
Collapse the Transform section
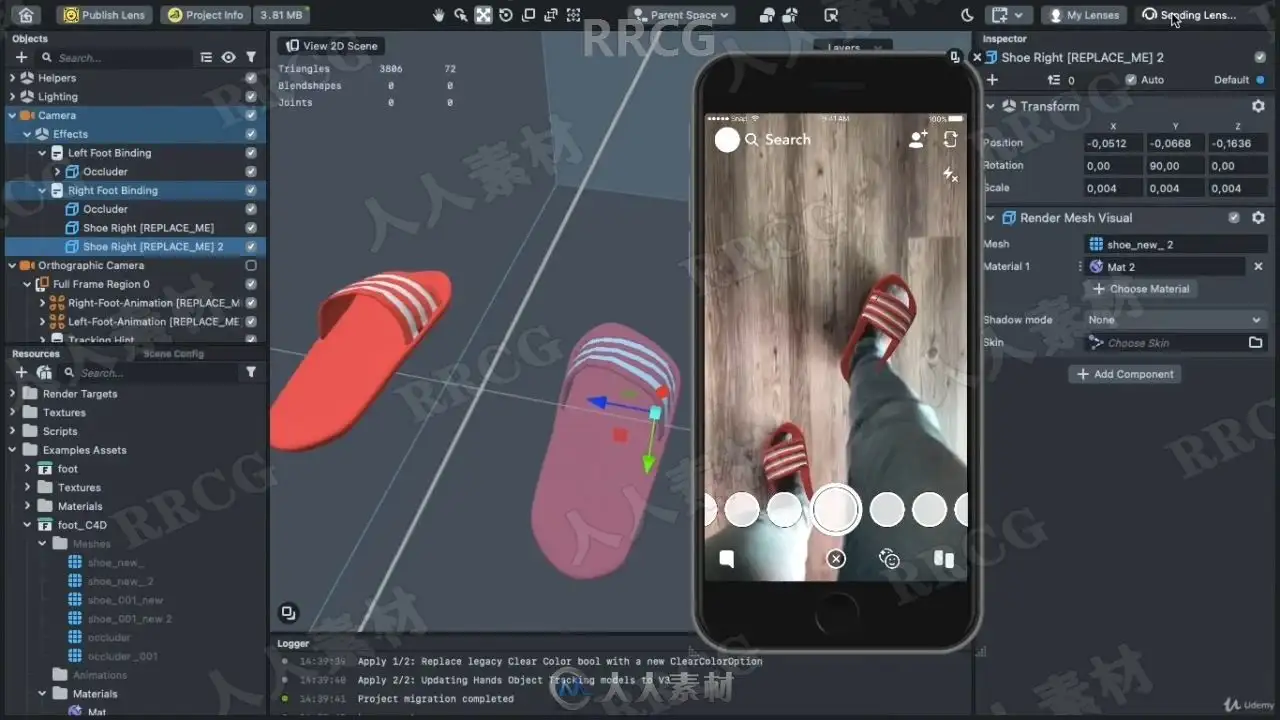click(x=991, y=106)
